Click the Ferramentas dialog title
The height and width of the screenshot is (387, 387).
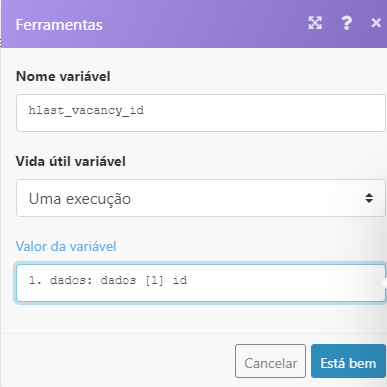tap(59, 25)
